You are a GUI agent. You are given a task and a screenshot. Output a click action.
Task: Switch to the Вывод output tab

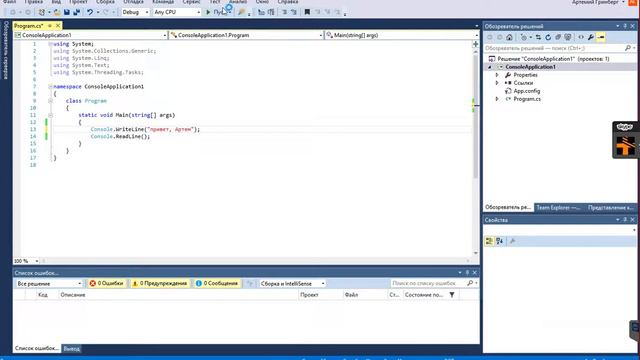coord(71,349)
